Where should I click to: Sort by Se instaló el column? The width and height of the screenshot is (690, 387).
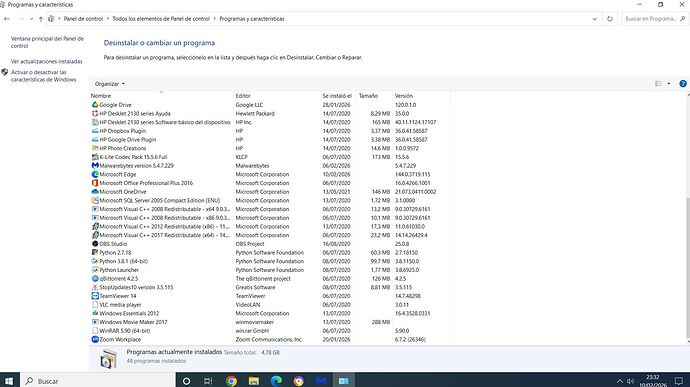(338, 96)
